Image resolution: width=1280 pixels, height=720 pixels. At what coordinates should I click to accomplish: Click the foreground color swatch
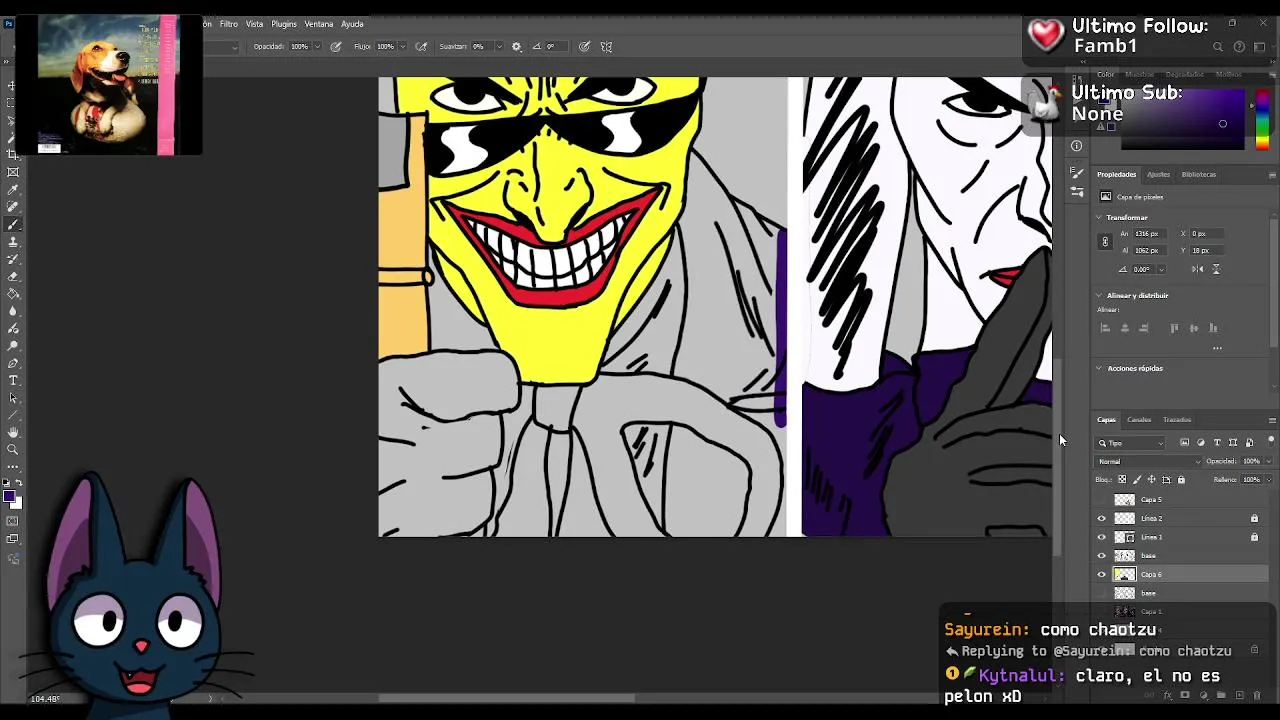(x=9, y=497)
